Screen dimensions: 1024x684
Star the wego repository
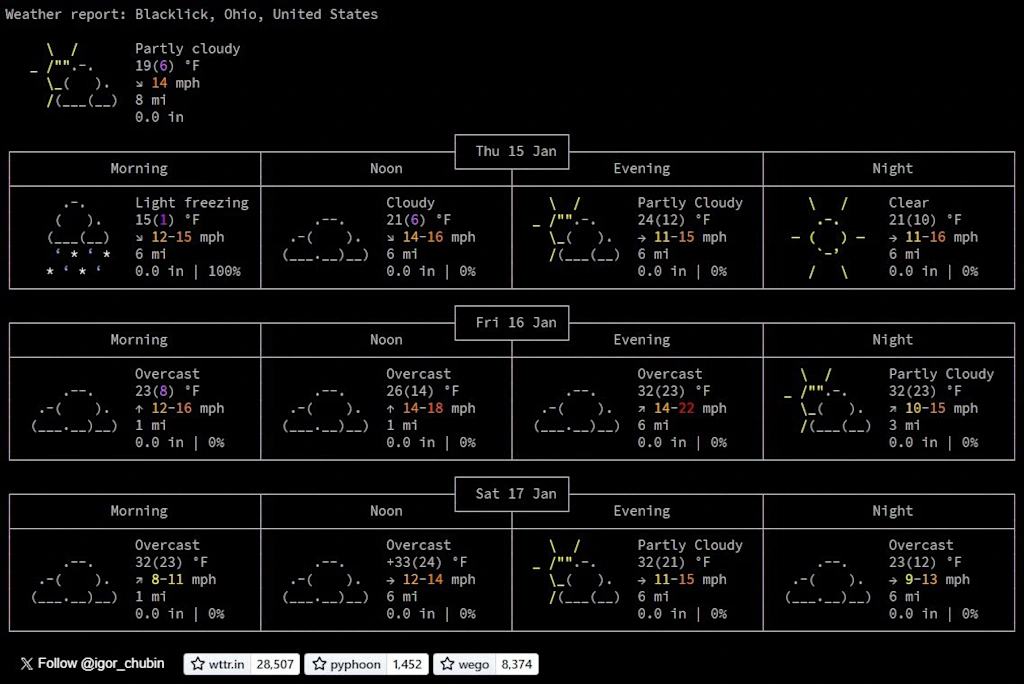pos(465,664)
